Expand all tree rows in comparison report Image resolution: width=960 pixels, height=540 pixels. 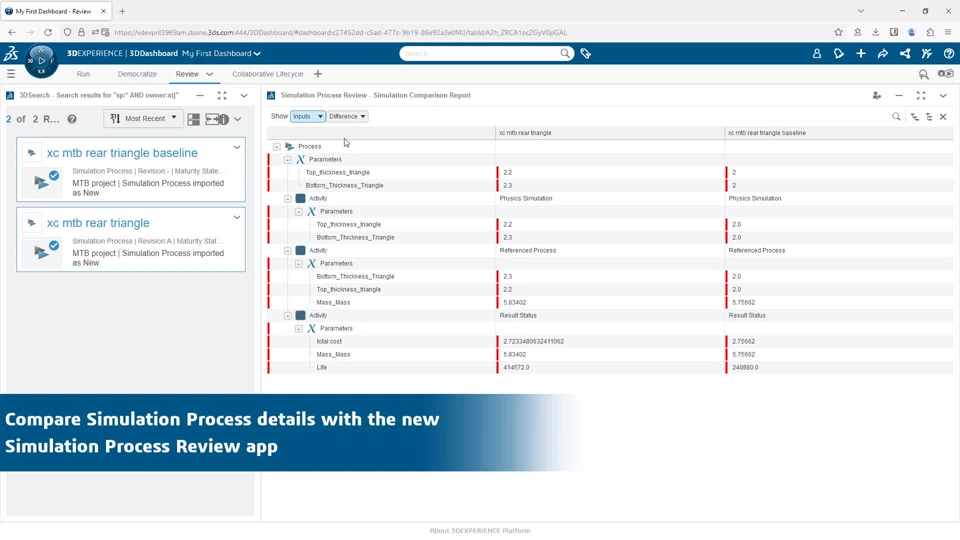(915, 116)
